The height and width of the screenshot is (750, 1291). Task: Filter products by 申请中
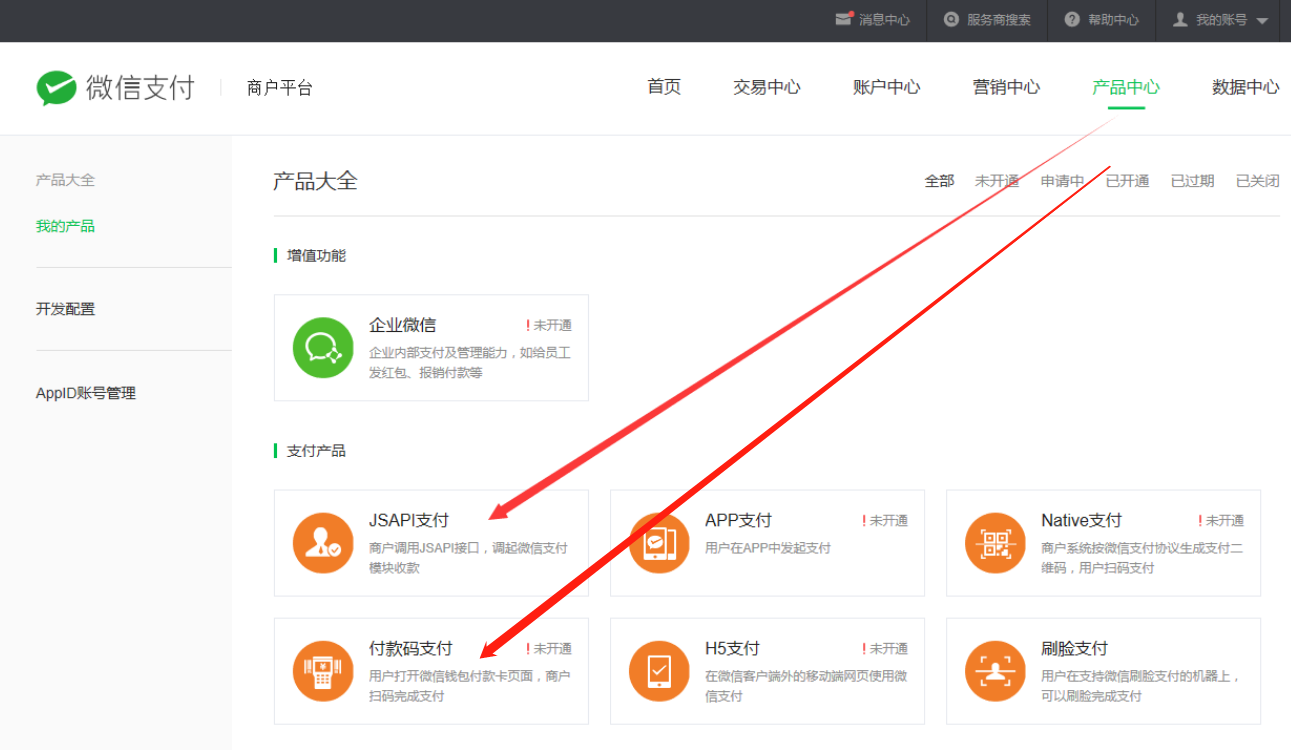pos(1062,181)
